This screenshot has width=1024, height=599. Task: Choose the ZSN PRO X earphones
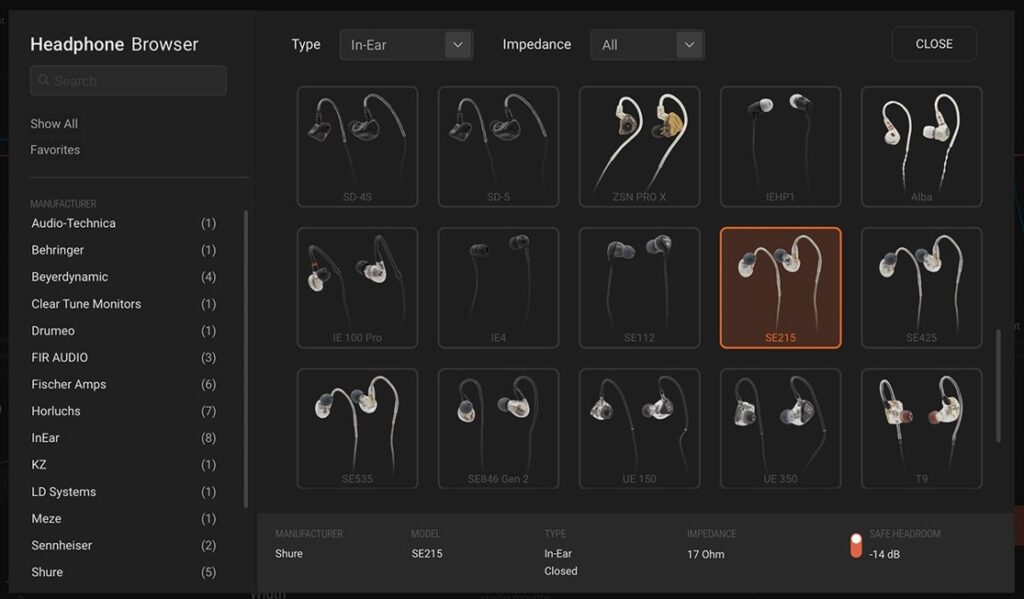click(639, 147)
